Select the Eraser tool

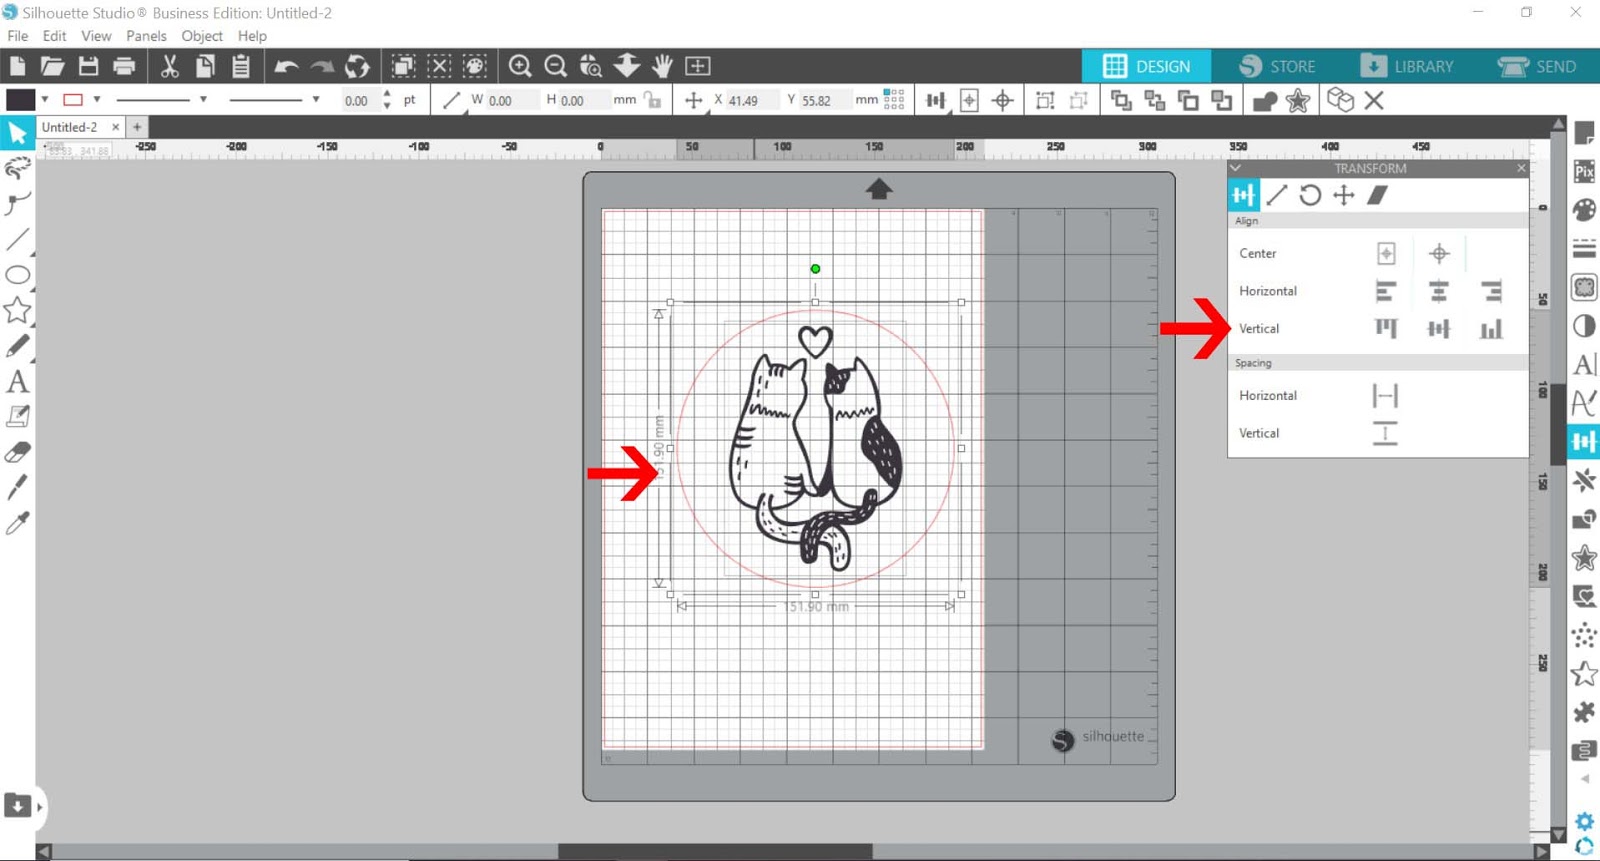(x=17, y=452)
